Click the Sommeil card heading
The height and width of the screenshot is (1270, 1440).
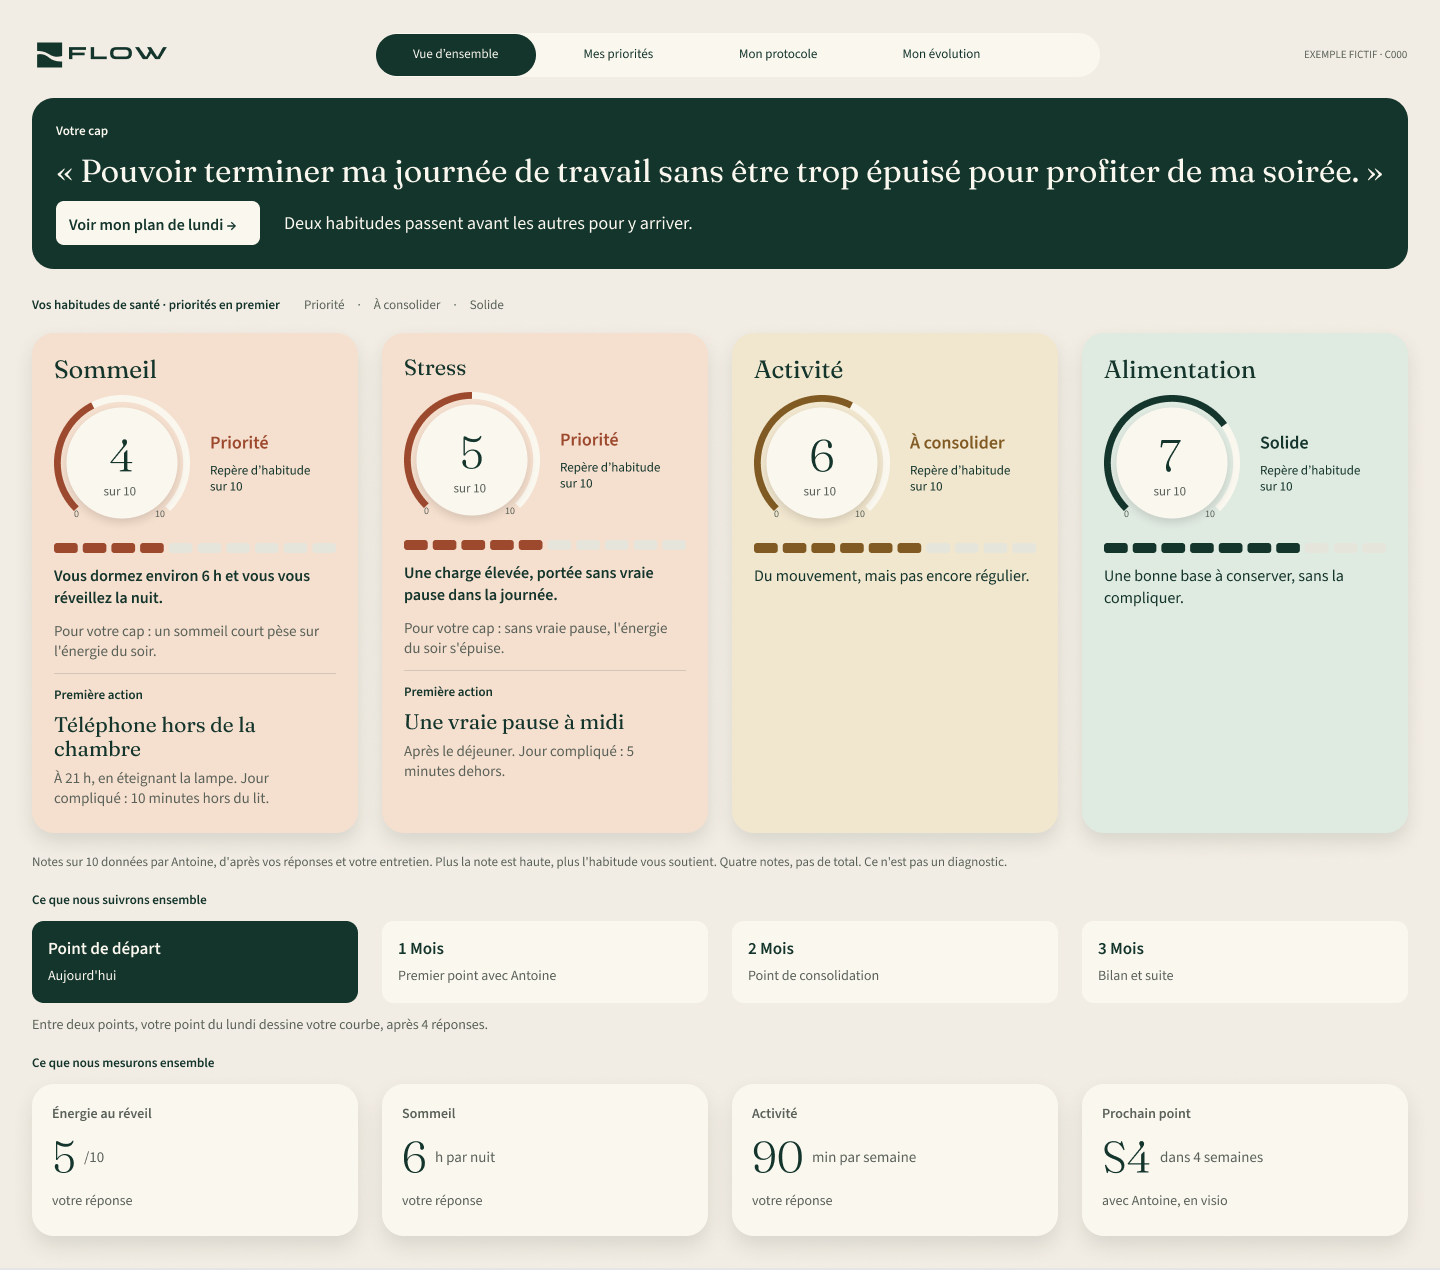point(105,370)
